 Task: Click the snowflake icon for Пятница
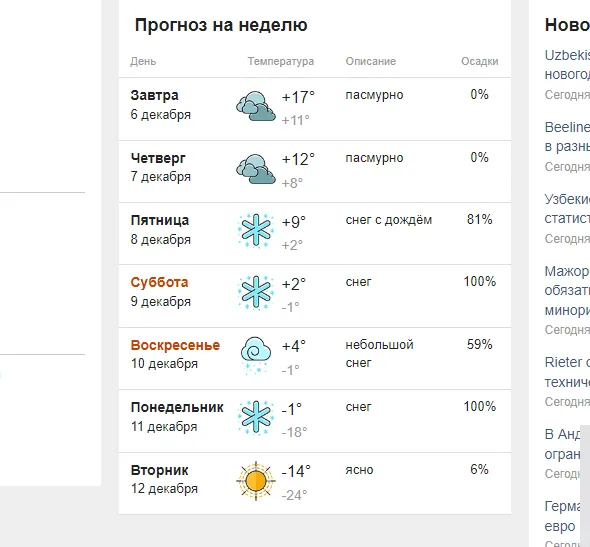click(x=256, y=230)
